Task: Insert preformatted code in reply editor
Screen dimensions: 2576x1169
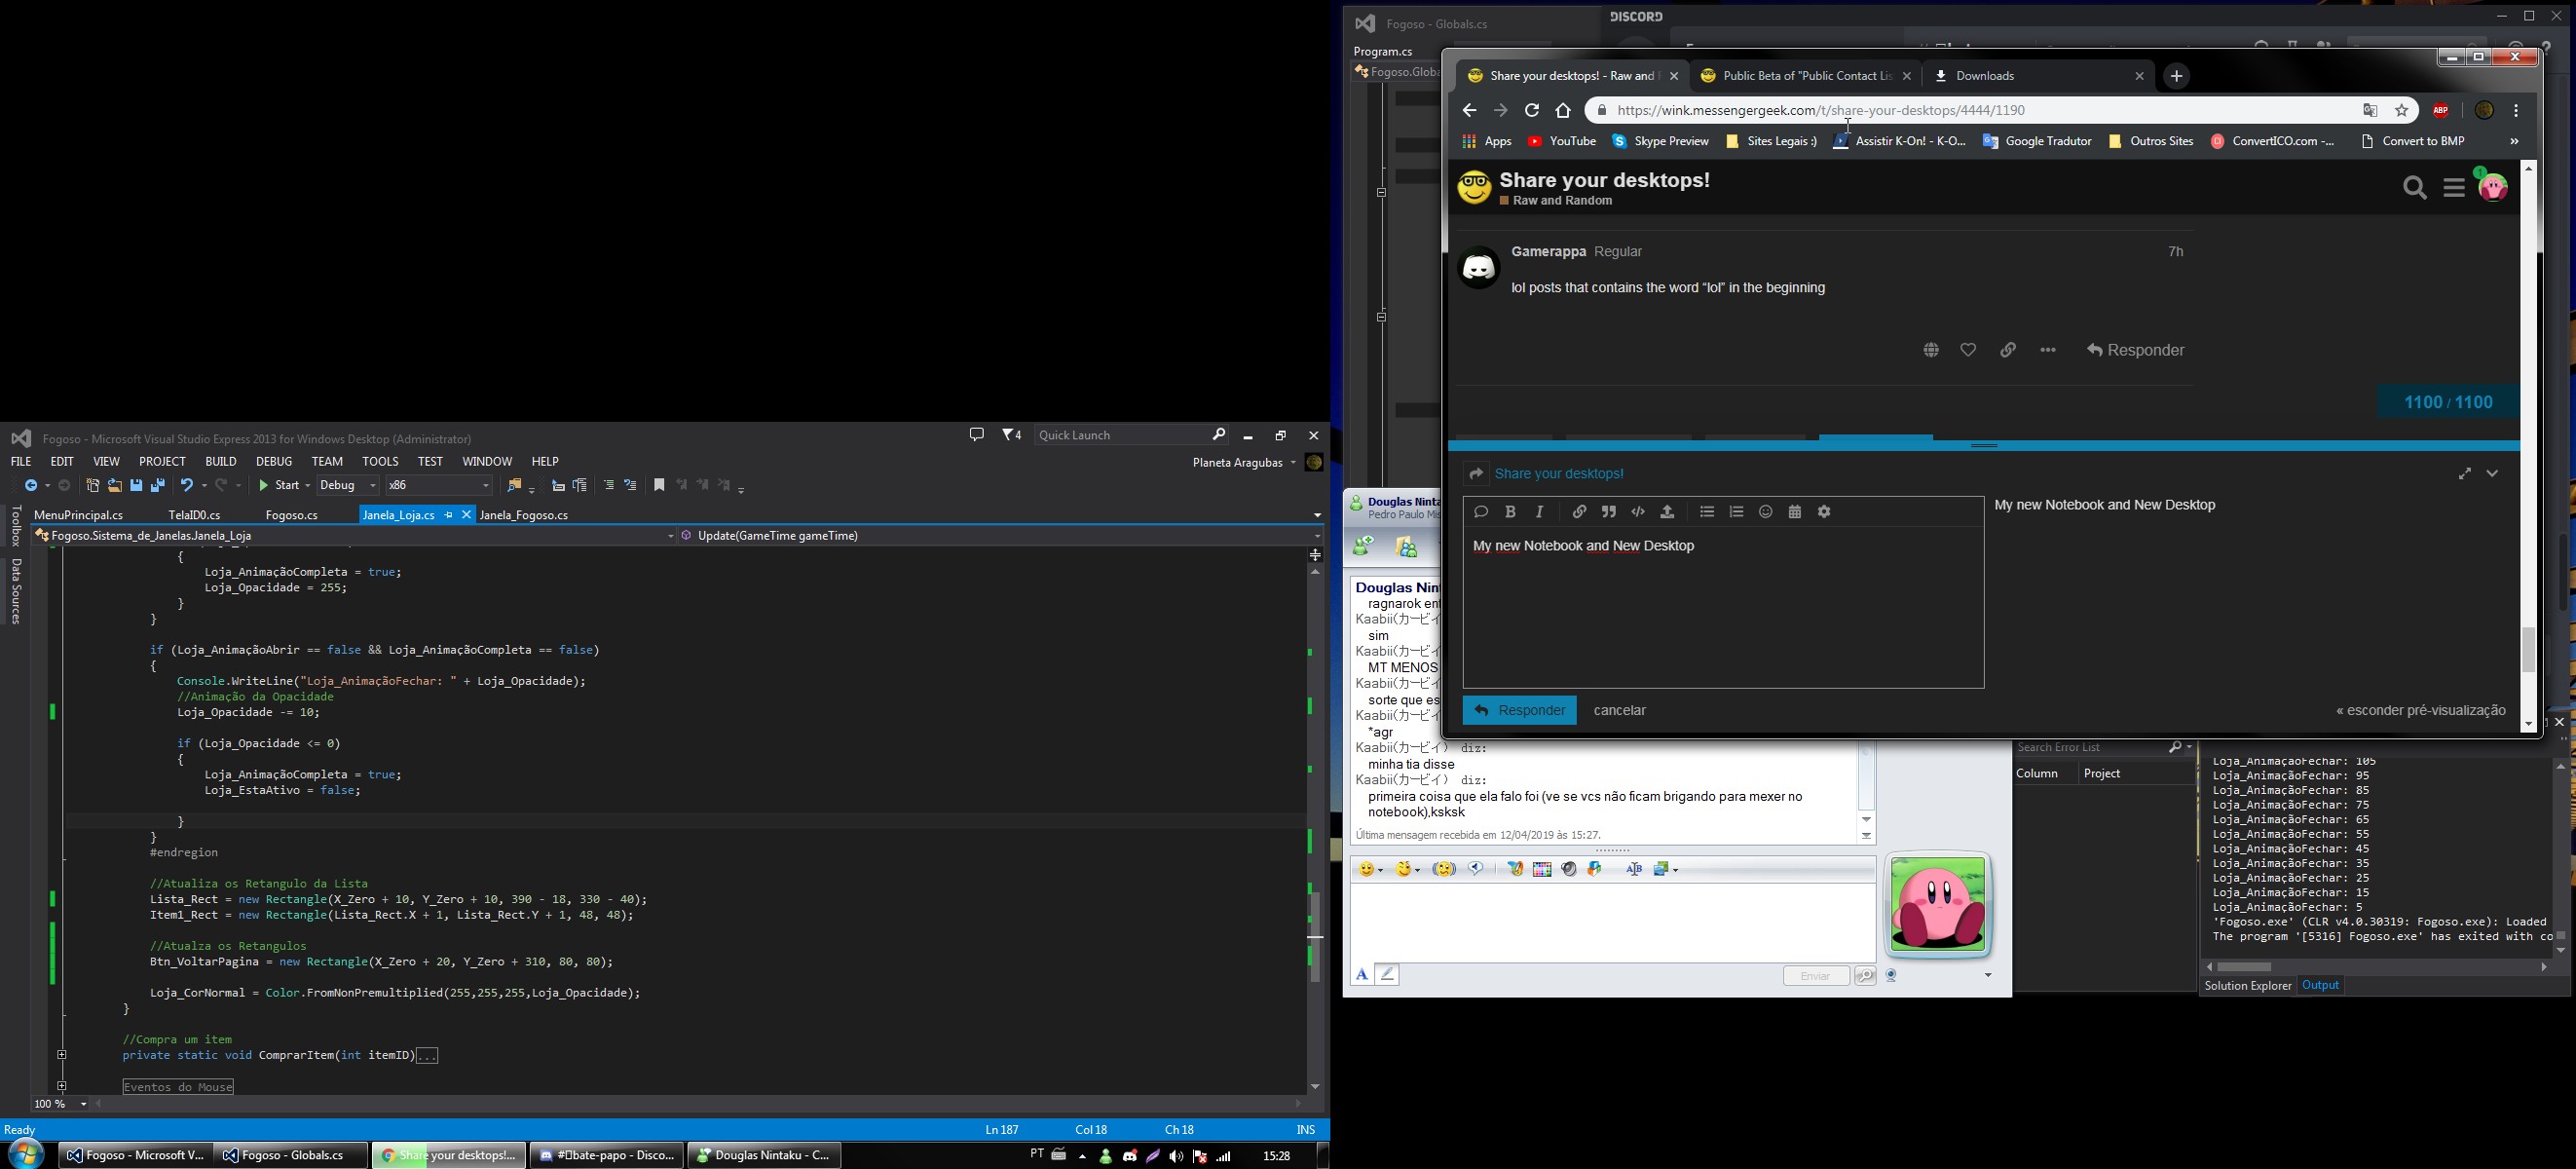Action: tap(1638, 512)
